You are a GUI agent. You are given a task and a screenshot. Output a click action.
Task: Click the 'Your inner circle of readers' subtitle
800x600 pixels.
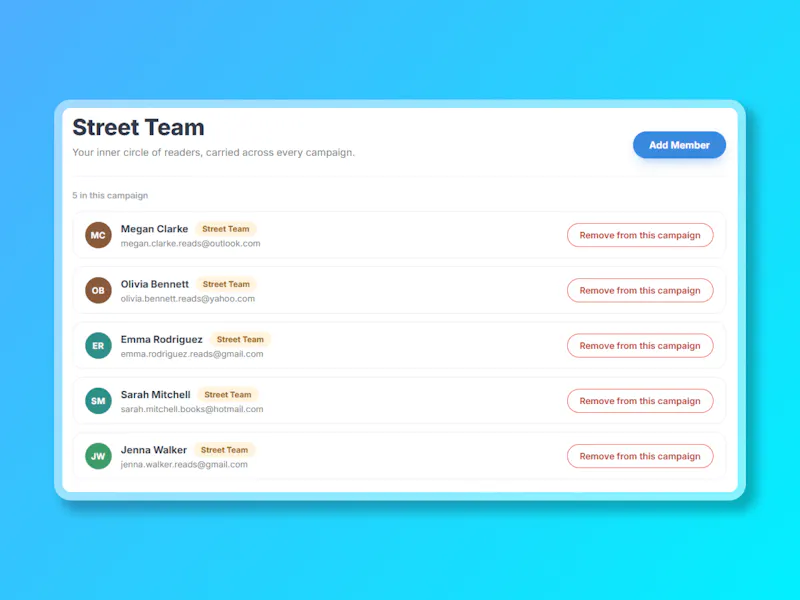click(213, 153)
